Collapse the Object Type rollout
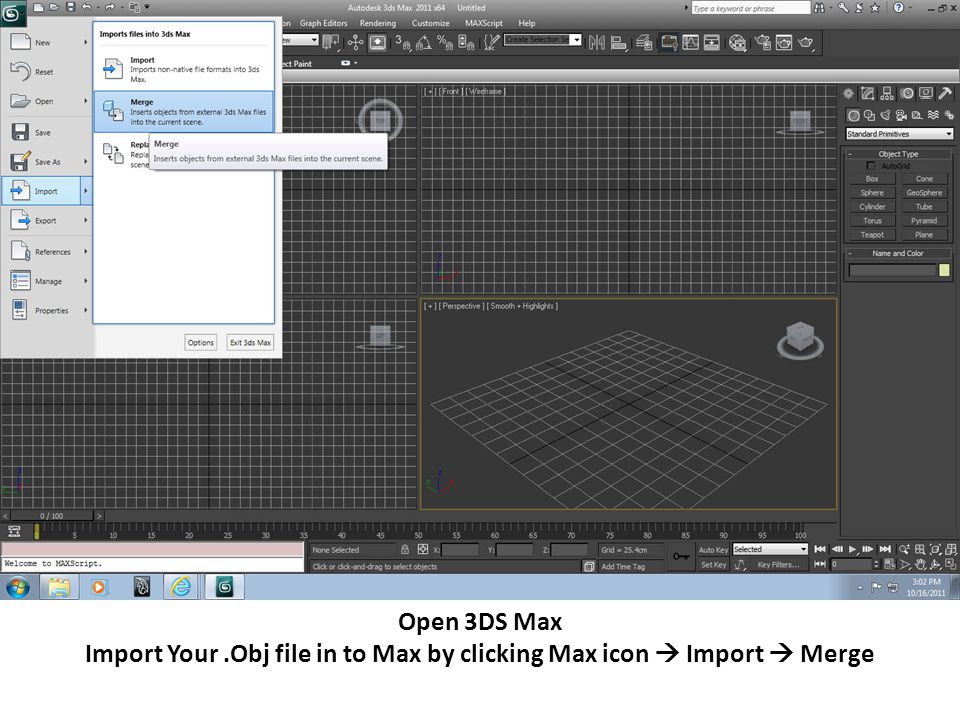Screen dimensions: 960x720 click(x=899, y=154)
